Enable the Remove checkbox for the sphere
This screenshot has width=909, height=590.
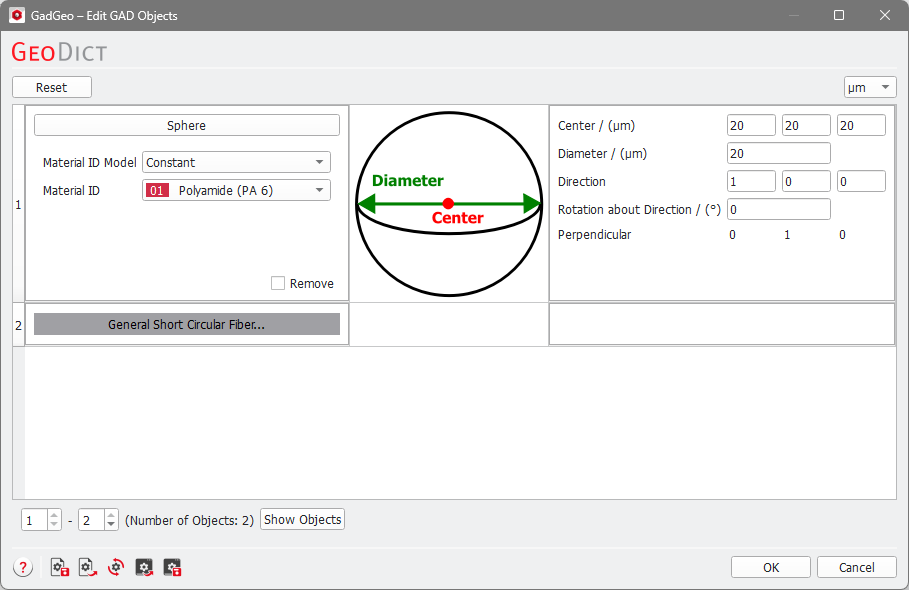[x=278, y=283]
